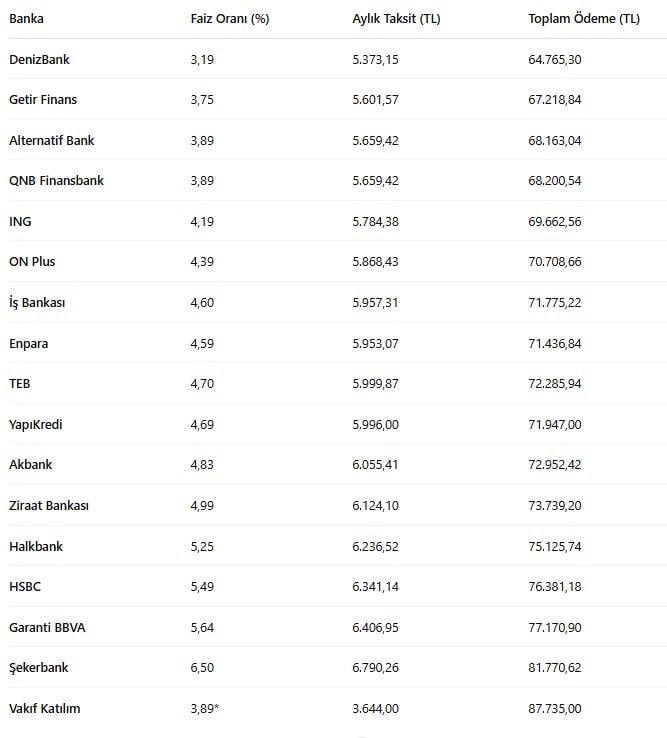Click the ING interest rate 4,19
The width and height of the screenshot is (667, 738).
[x=202, y=222]
